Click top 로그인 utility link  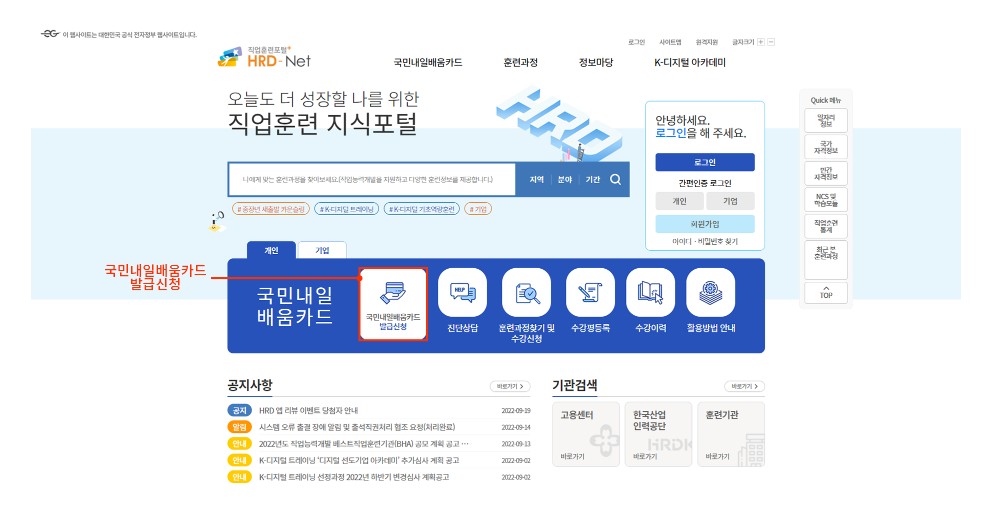(x=636, y=42)
